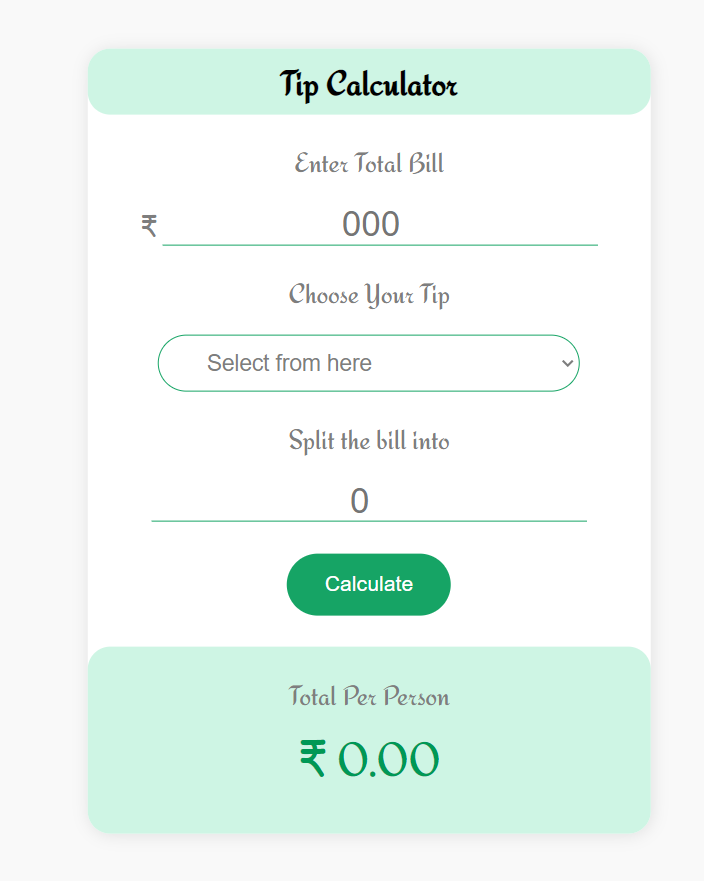Click the 'Total Per Person' heading

[368, 696]
